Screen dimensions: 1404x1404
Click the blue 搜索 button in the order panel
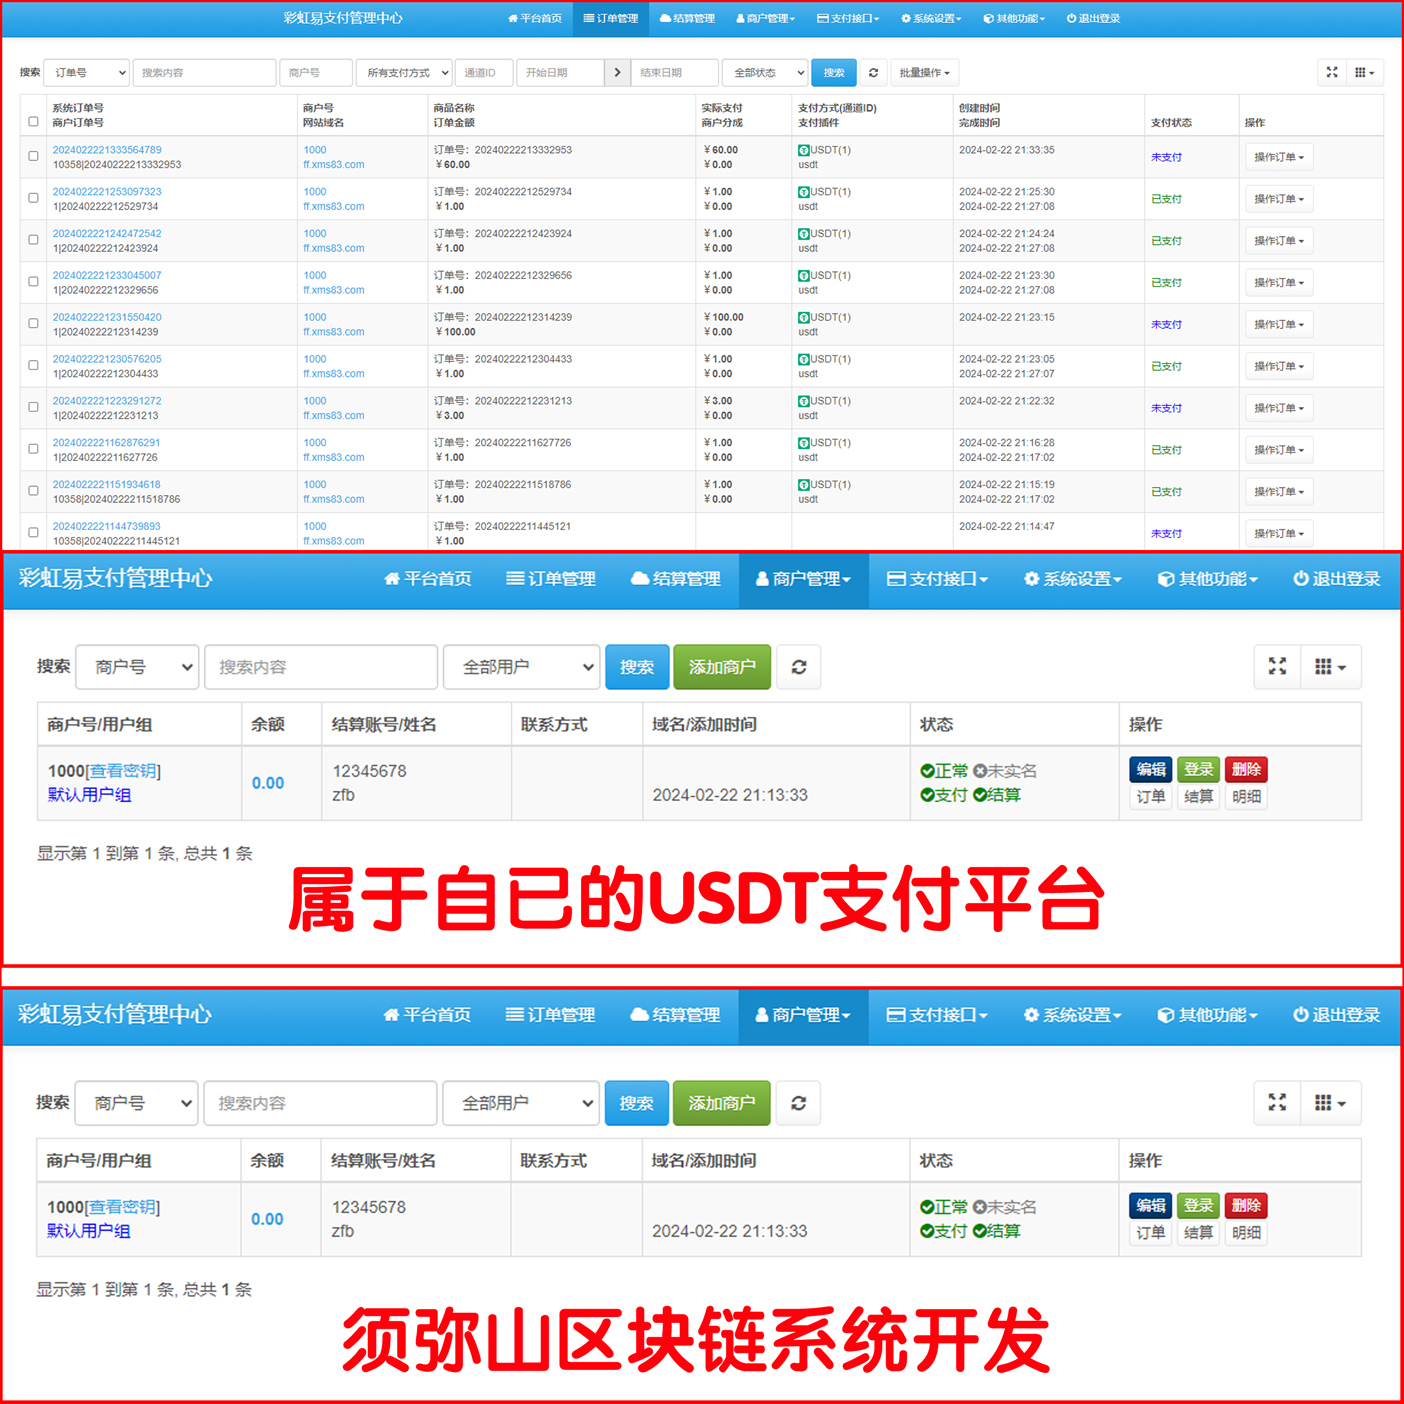pos(834,73)
